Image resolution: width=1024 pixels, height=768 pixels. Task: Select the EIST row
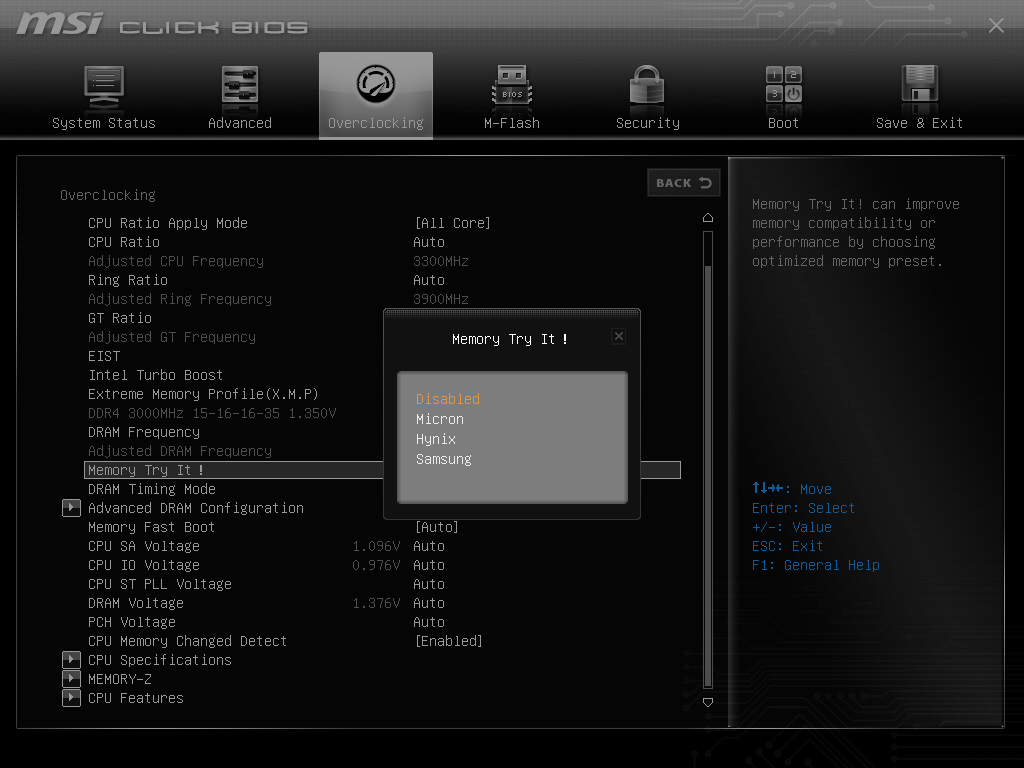click(104, 356)
